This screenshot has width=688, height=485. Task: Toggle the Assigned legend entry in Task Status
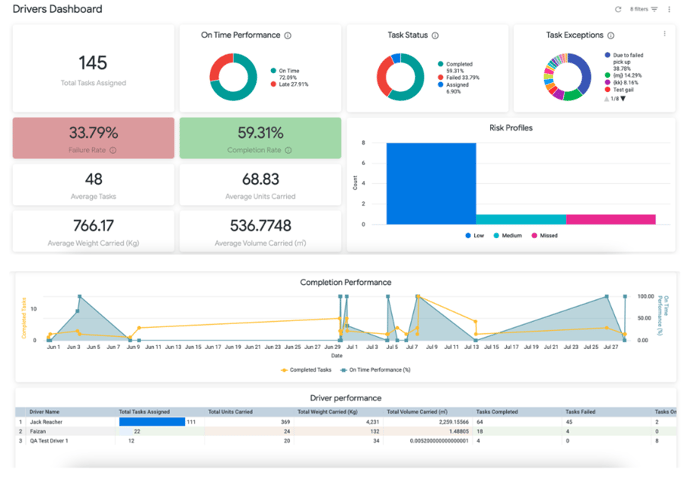point(453,88)
